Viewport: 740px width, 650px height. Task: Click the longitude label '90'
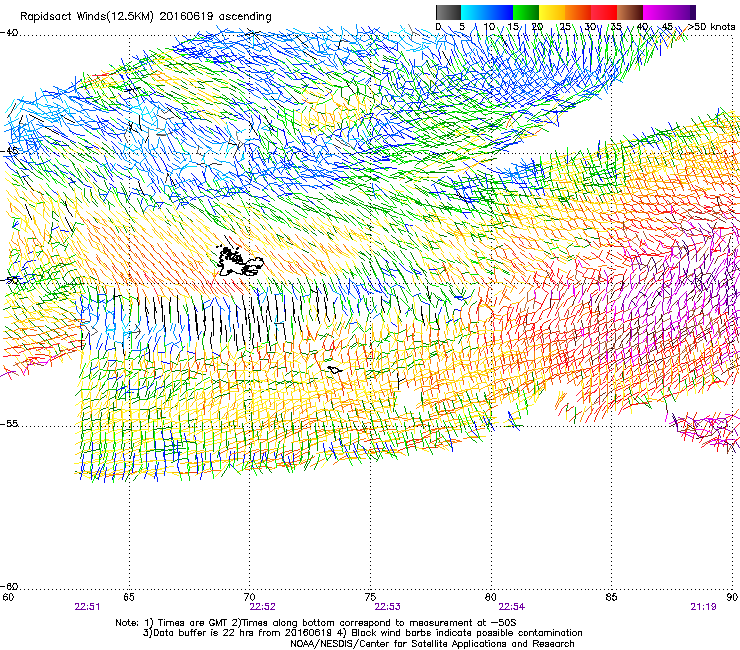(x=732, y=597)
